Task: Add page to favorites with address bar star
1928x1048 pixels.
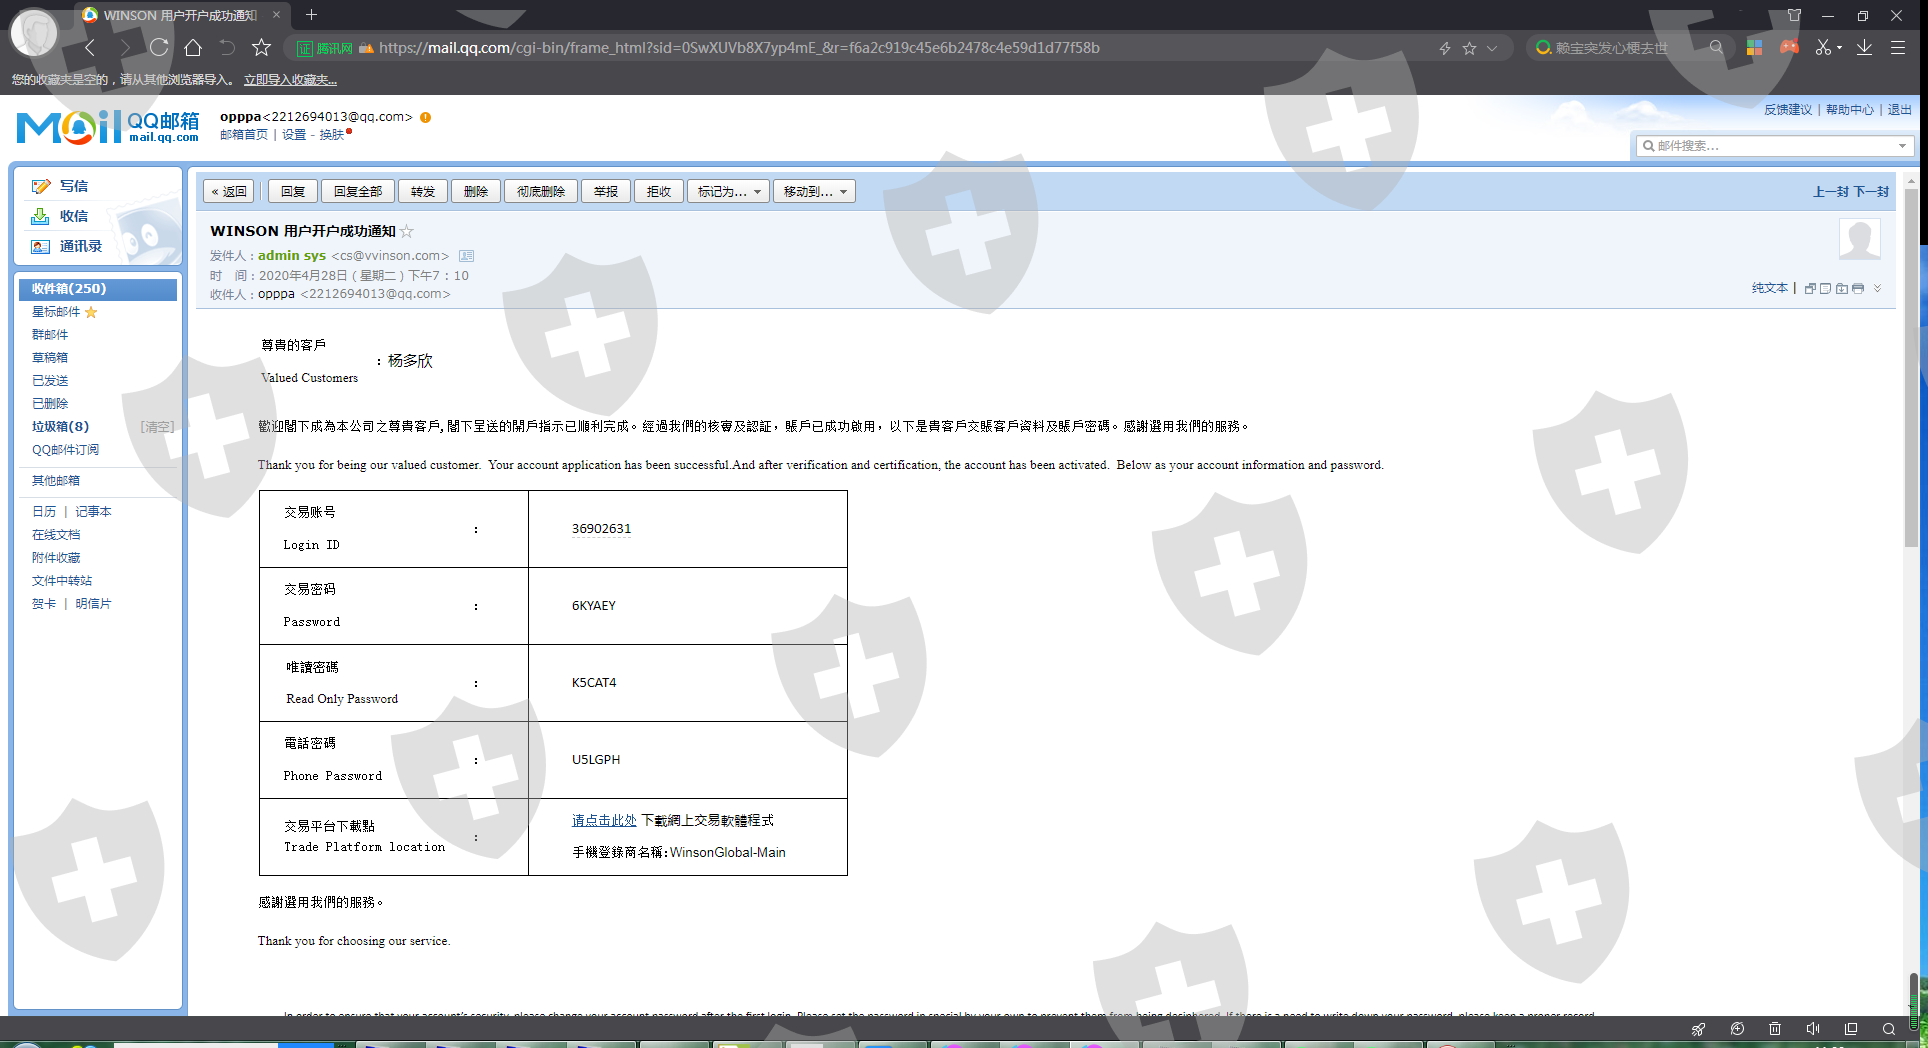Action: click(x=1469, y=48)
